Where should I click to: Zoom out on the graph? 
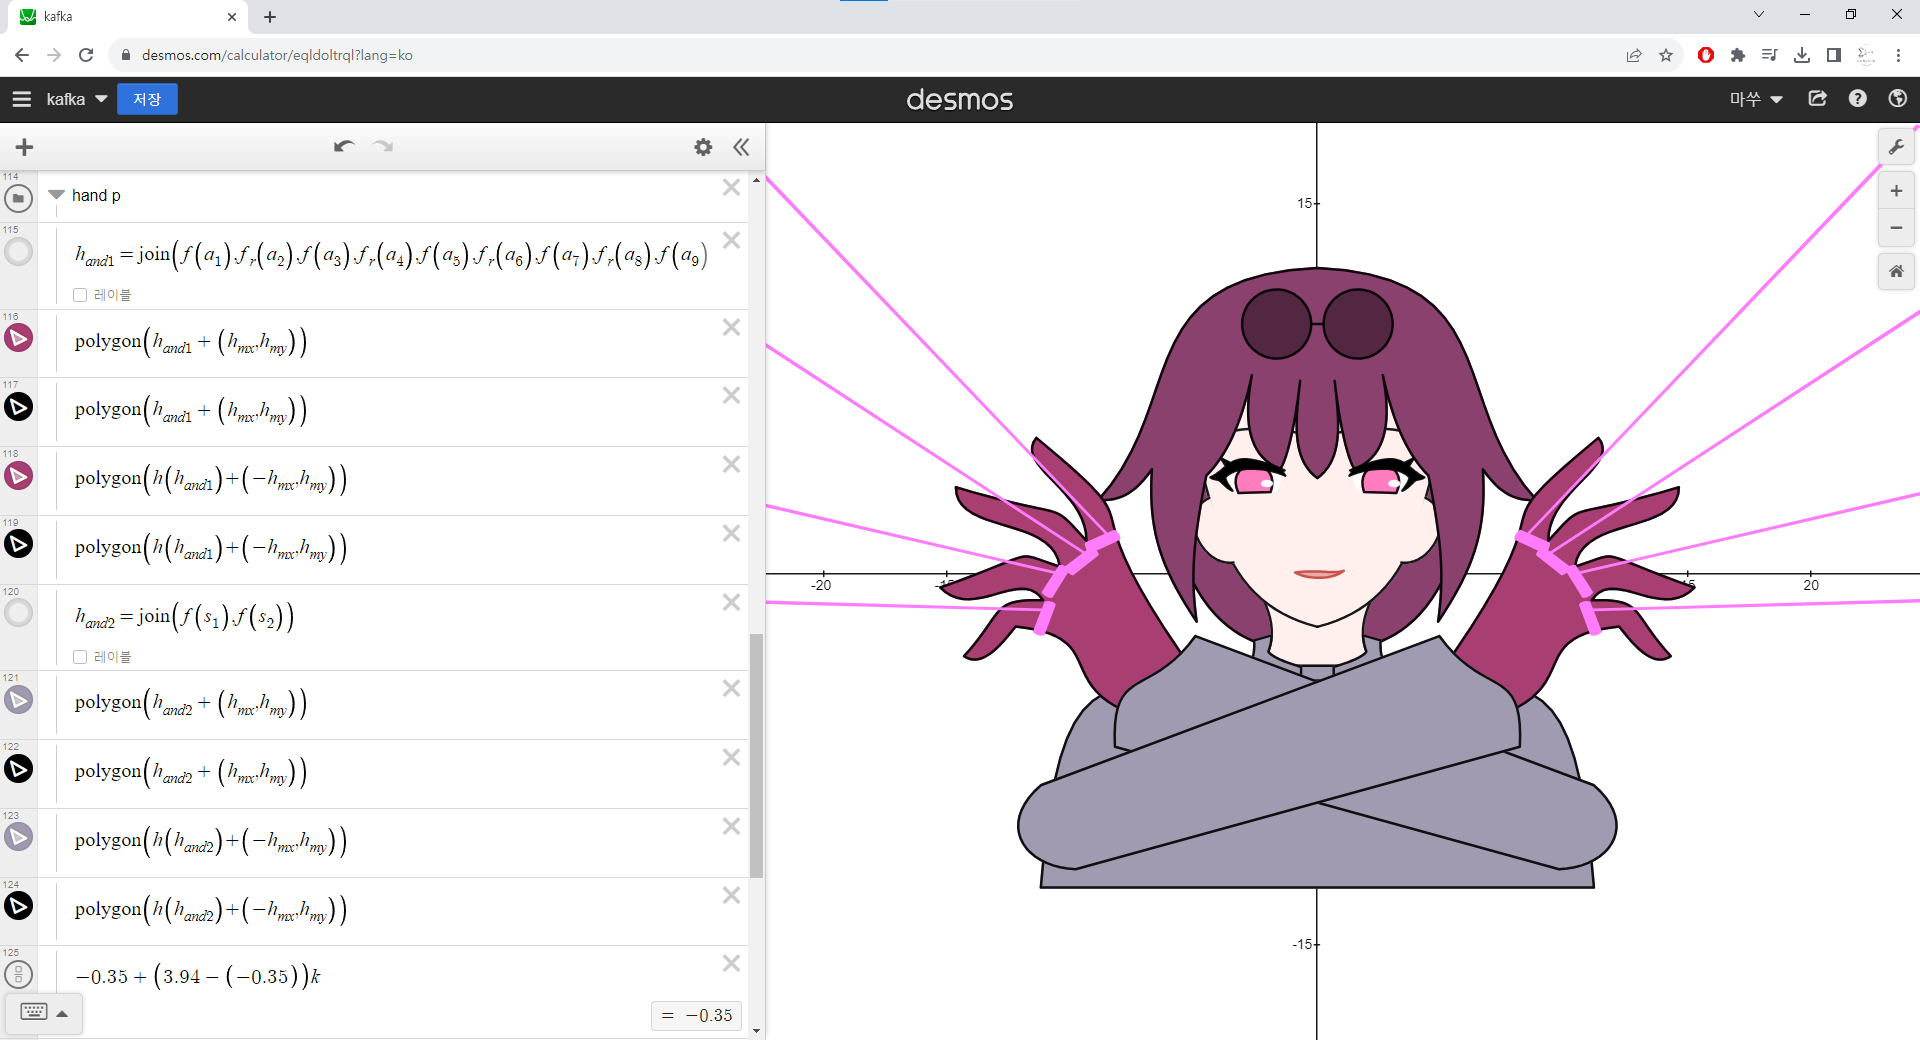[1896, 228]
